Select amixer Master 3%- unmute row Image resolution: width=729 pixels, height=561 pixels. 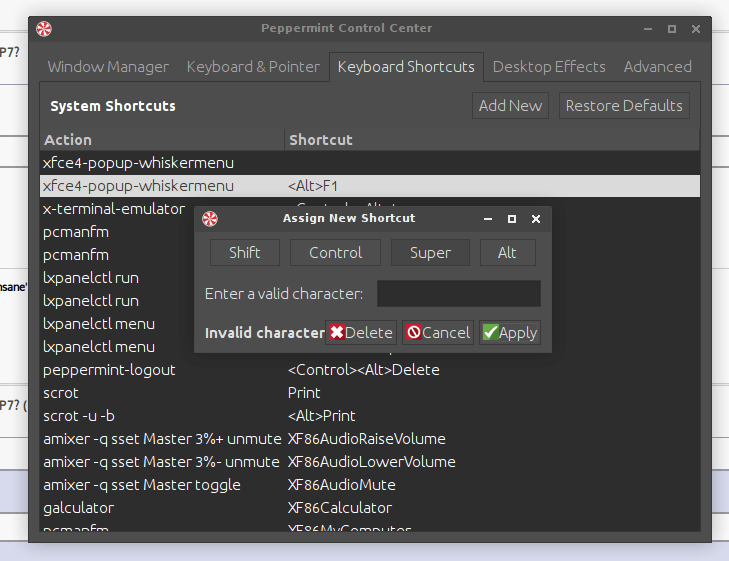point(370,462)
